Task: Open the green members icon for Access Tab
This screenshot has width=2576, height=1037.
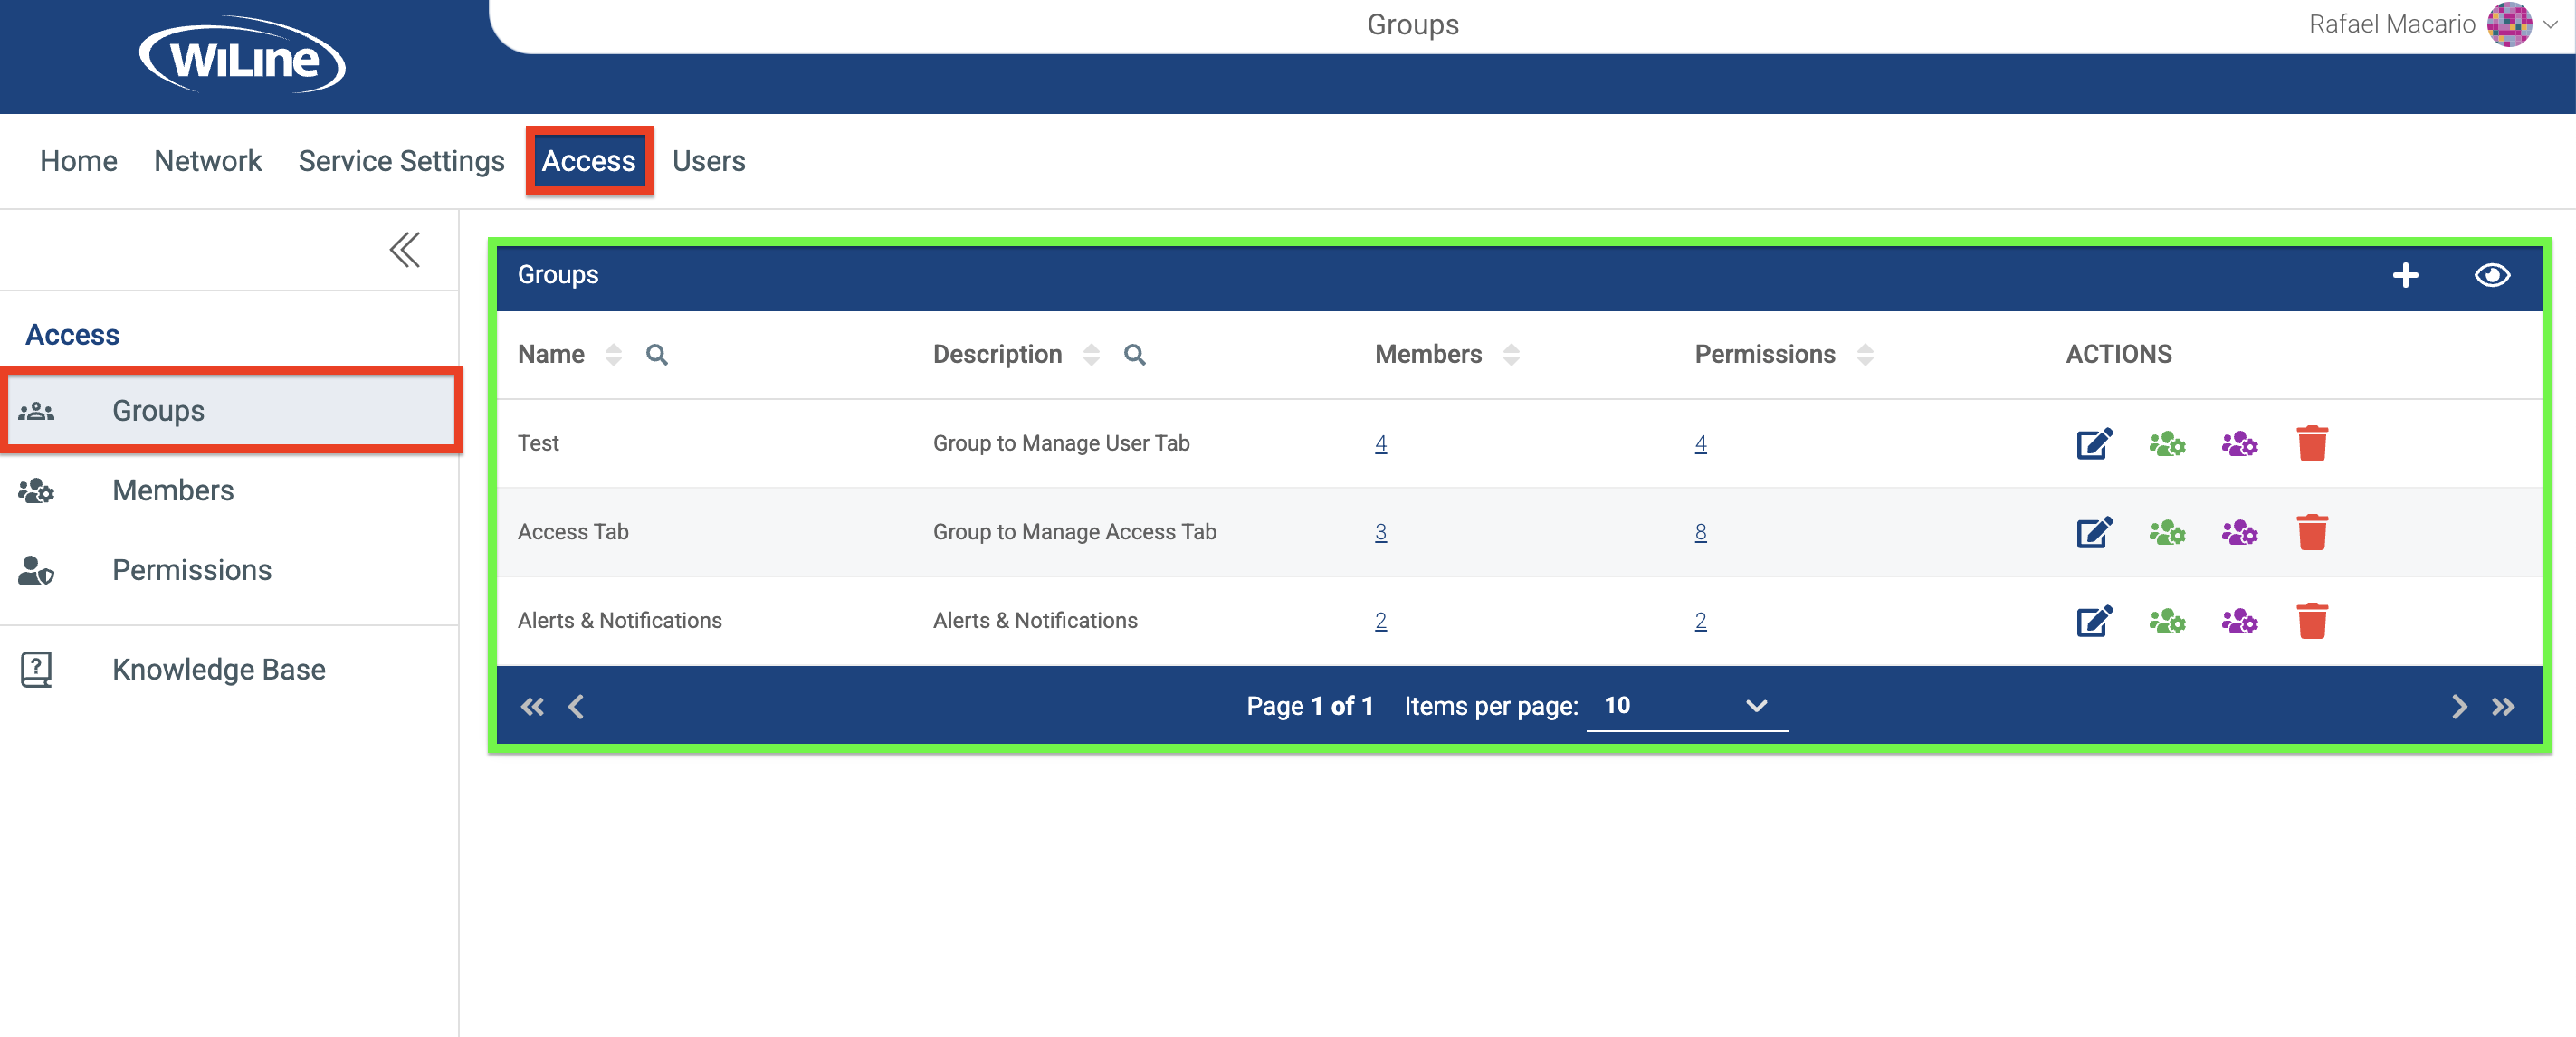Action: coord(2167,532)
